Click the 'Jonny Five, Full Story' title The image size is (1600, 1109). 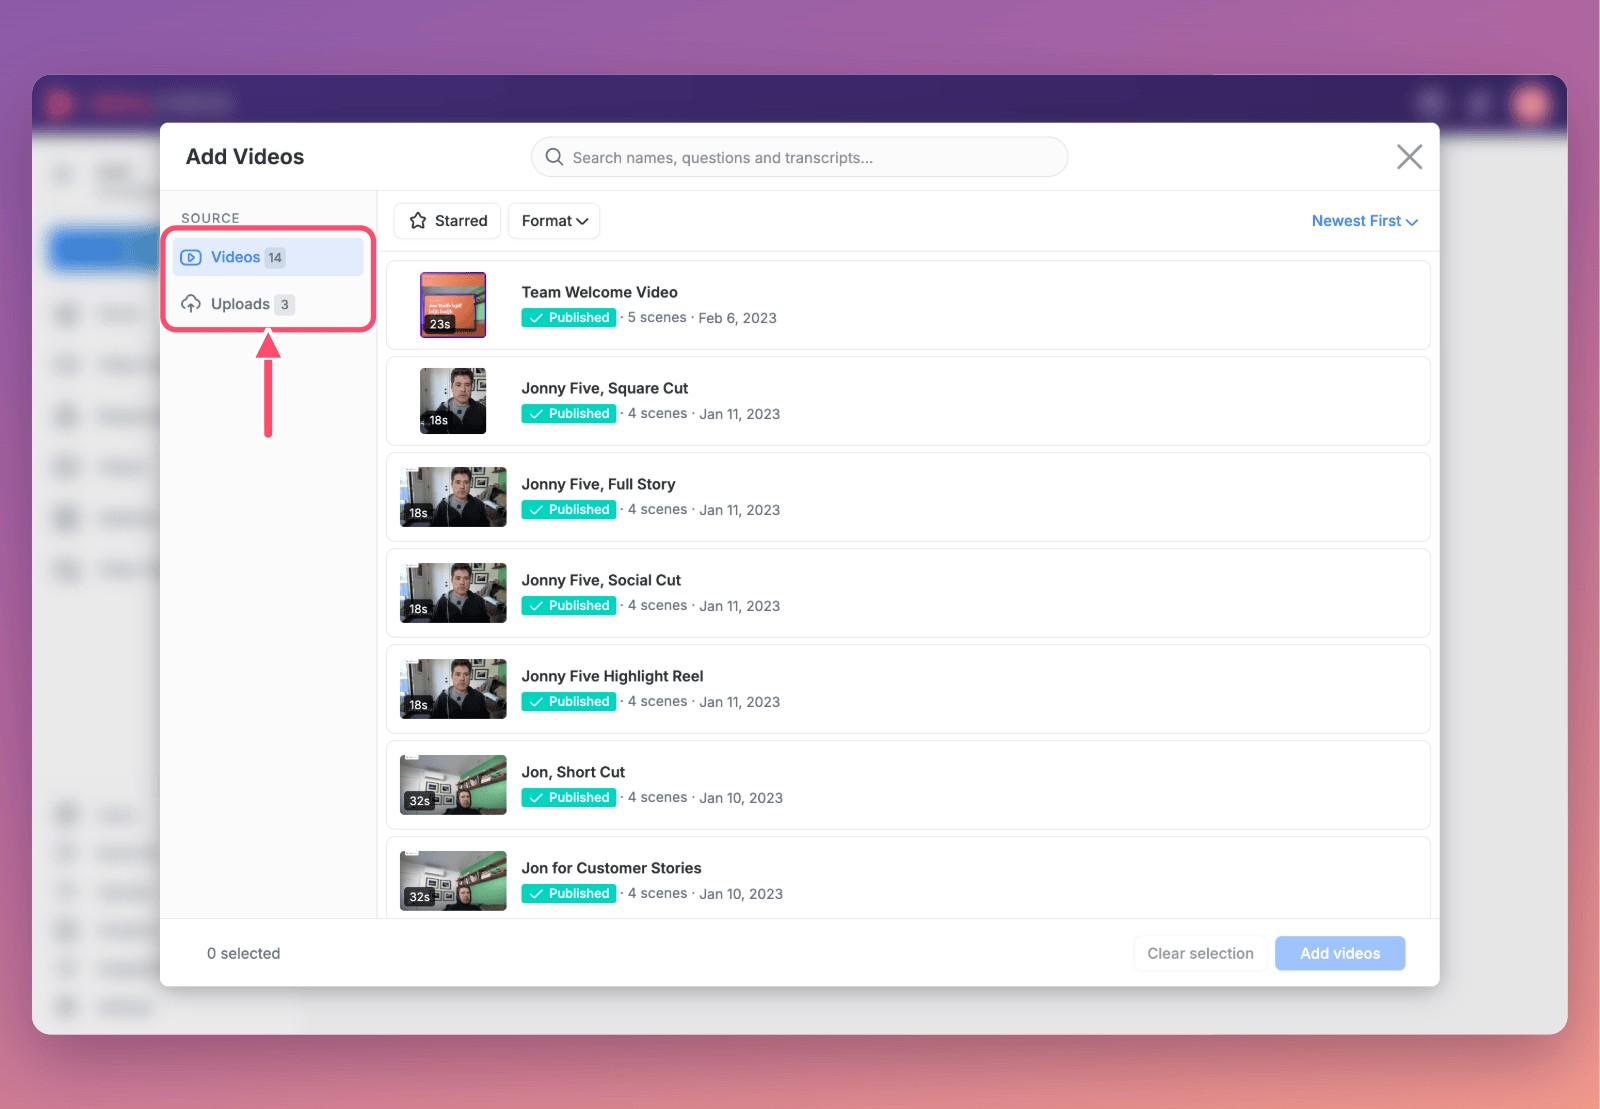click(598, 484)
